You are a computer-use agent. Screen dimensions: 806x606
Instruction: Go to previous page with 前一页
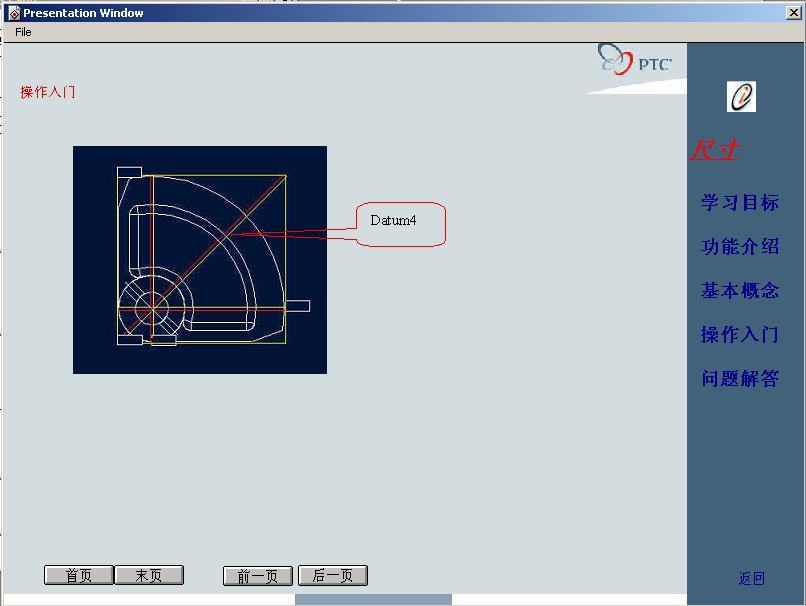(257, 576)
